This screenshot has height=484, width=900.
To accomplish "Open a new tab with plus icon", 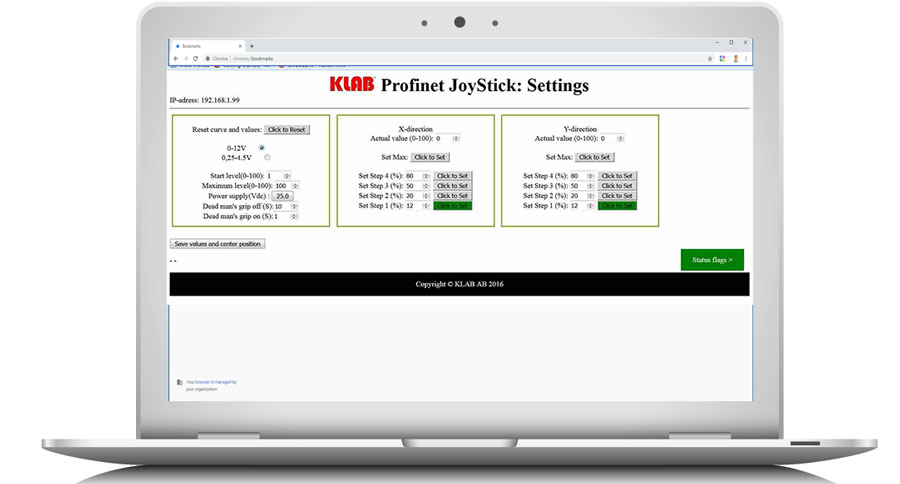I will pos(251,46).
